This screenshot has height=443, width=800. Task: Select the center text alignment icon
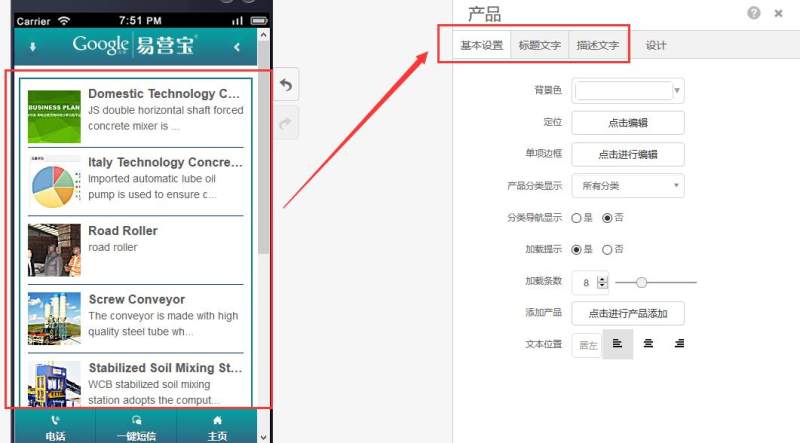click(x=648, y=343)
